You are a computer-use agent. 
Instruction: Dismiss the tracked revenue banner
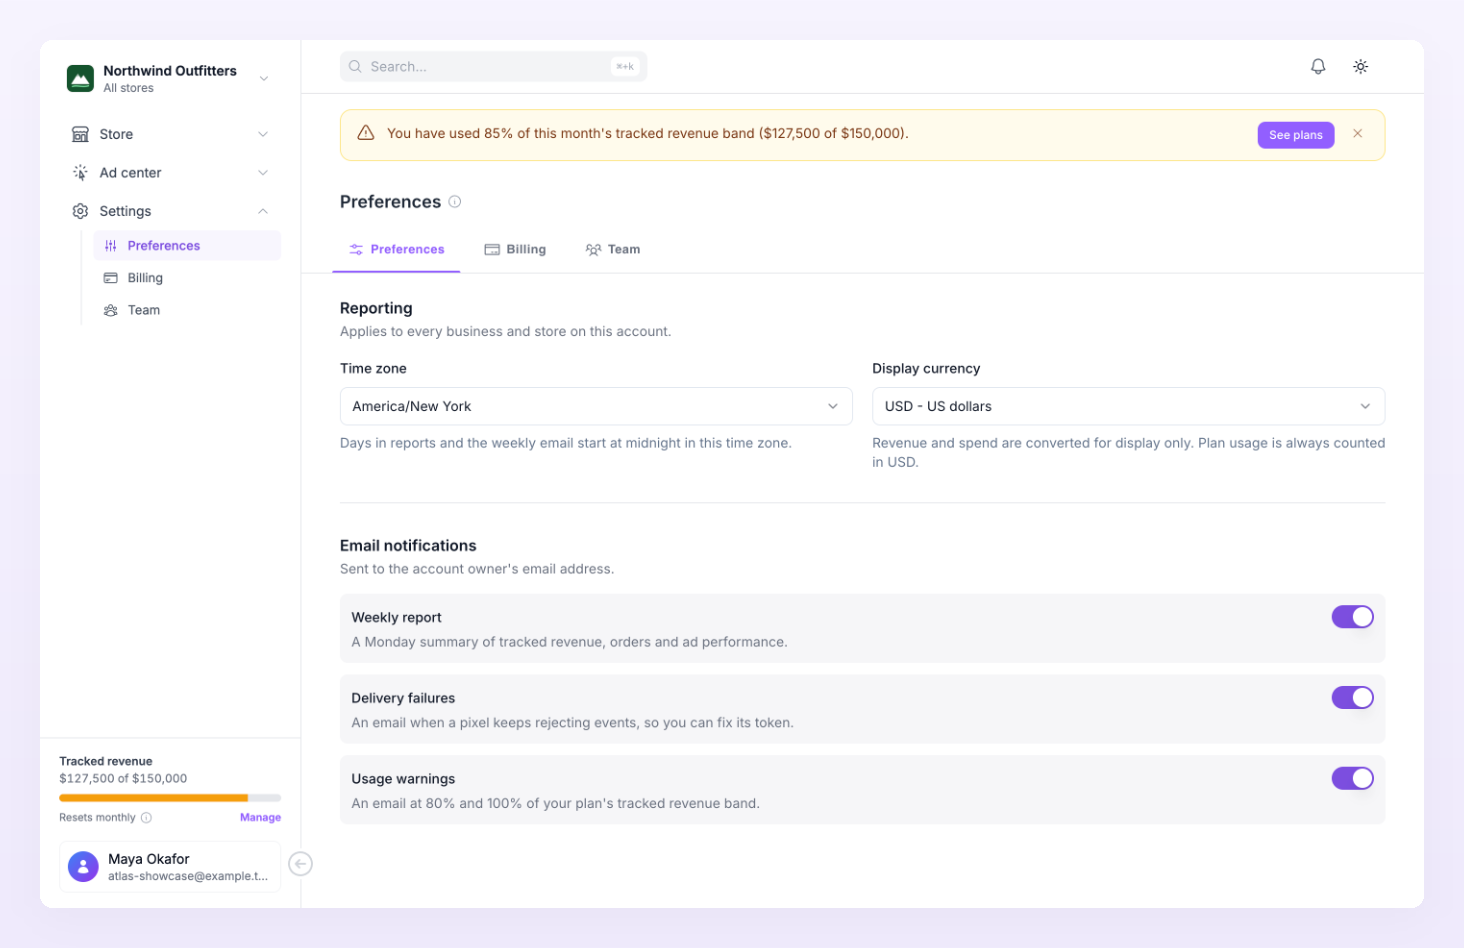pos(1357,134)
